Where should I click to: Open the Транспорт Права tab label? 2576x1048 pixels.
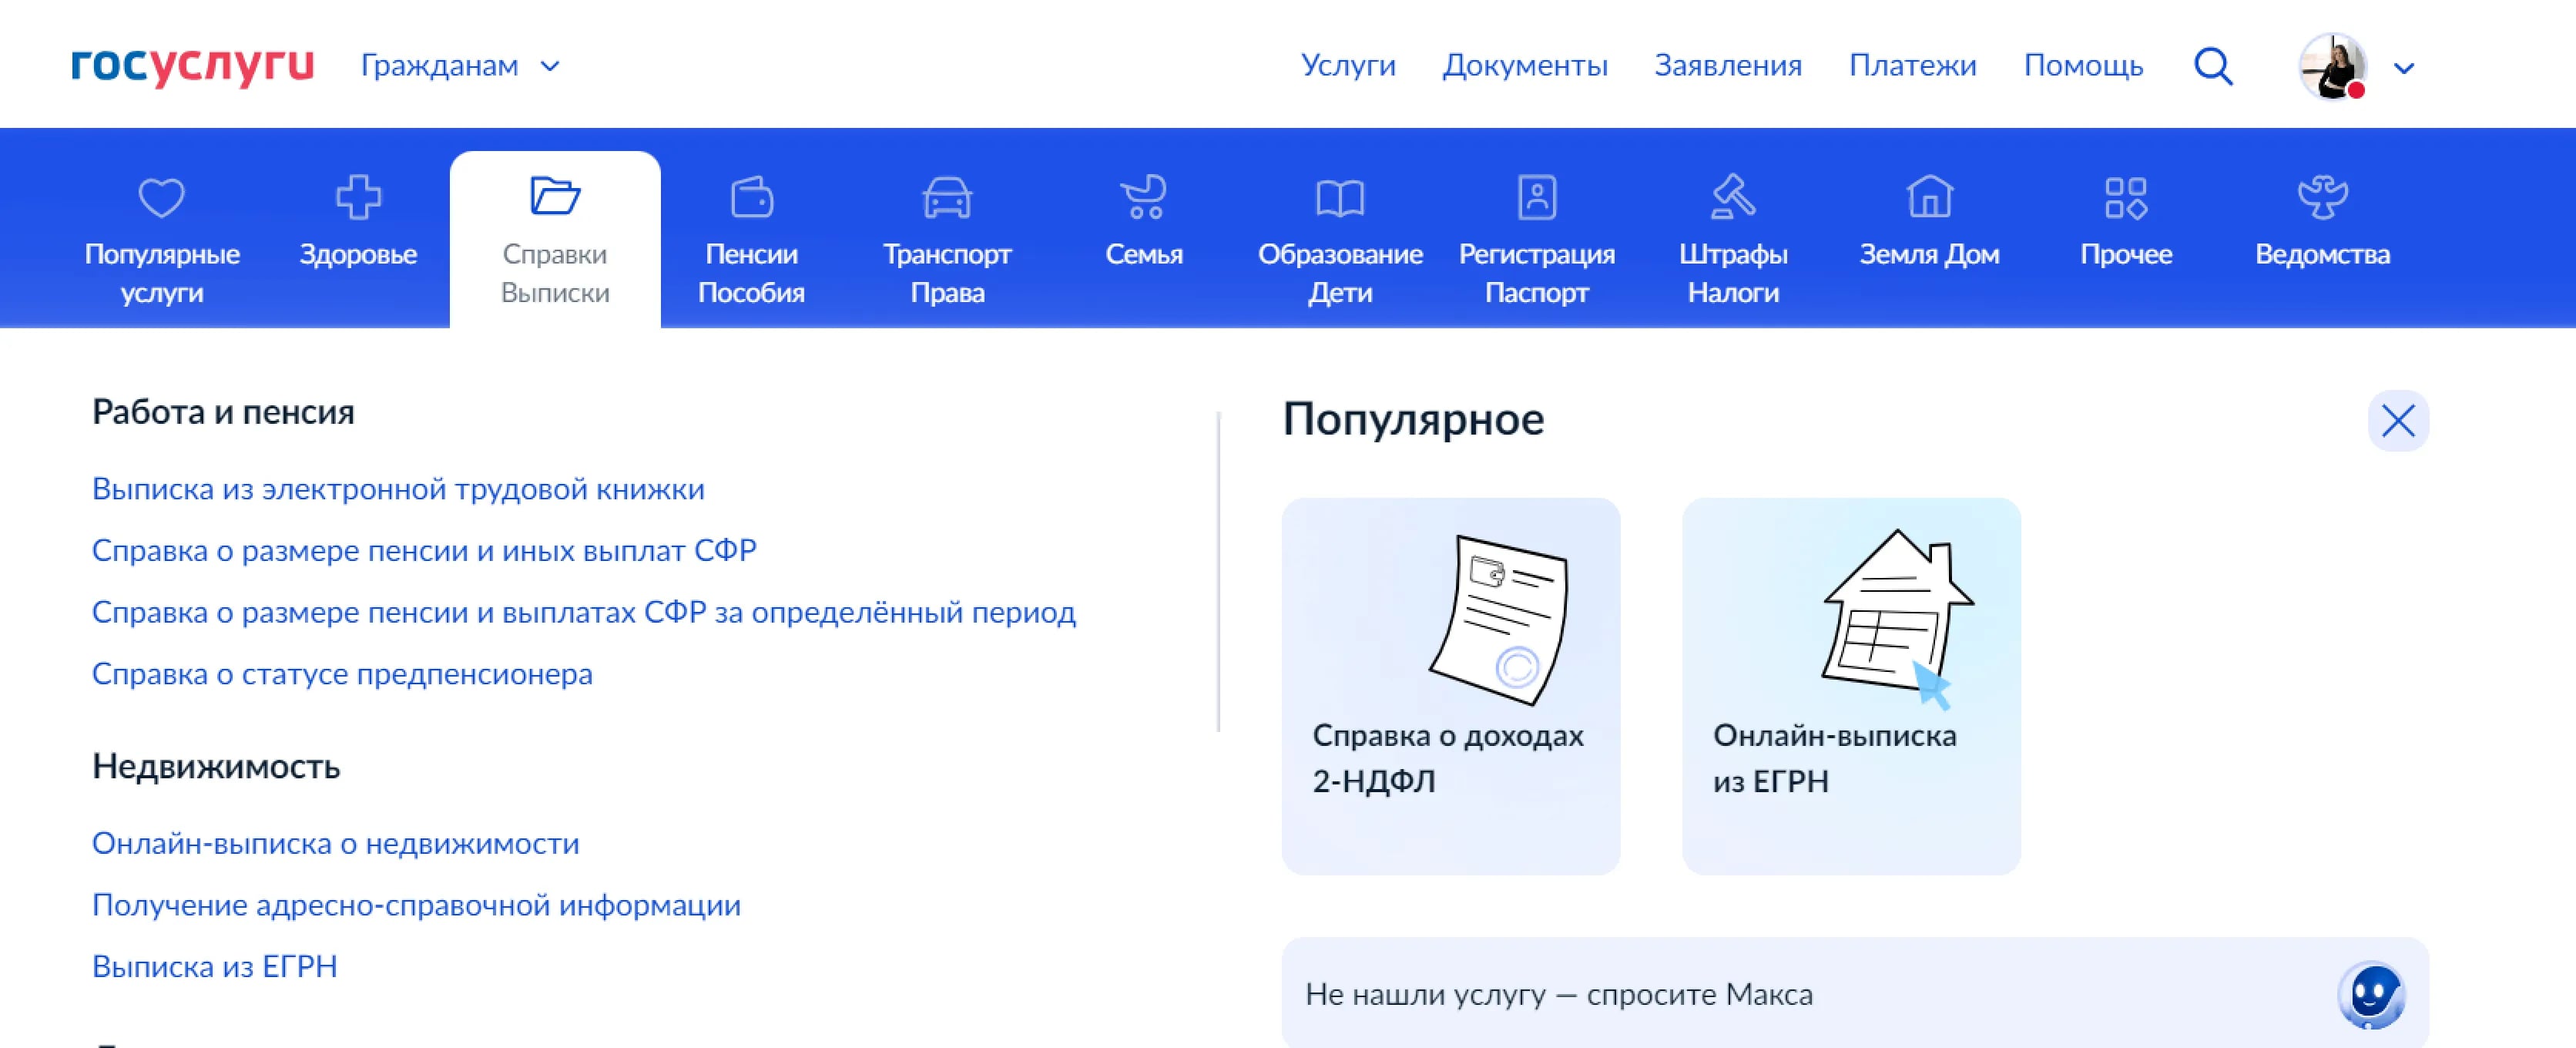[x=947, y=273]
